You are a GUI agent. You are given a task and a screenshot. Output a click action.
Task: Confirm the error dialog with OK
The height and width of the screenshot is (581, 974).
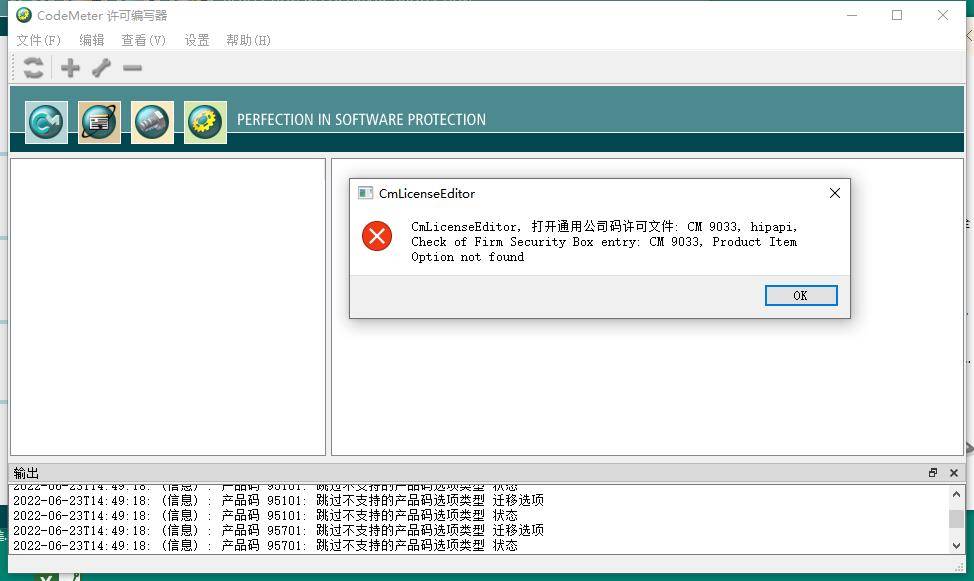point(801,296)
